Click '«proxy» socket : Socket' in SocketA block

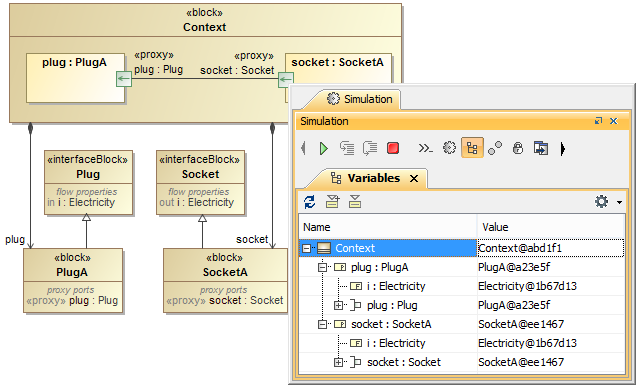[225, 301]
